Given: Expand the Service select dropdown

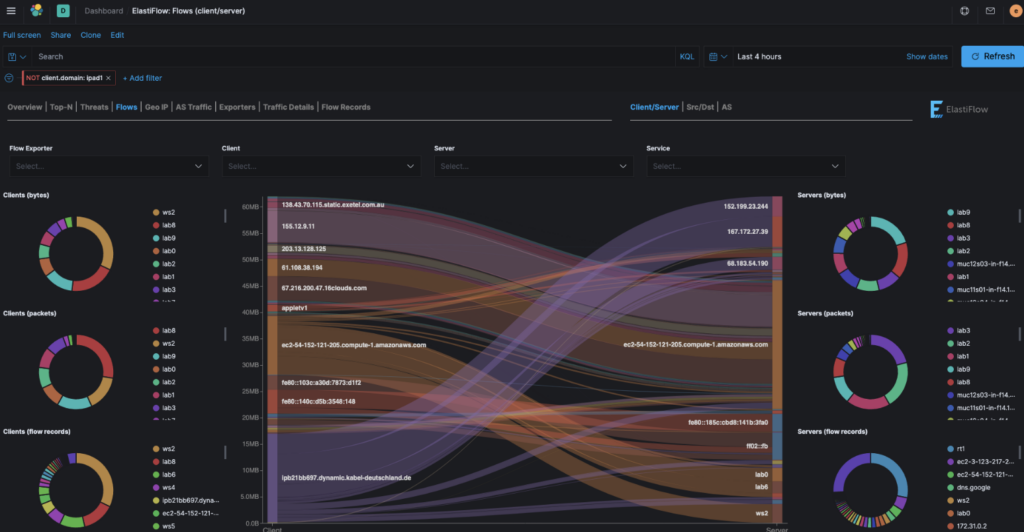Looking at the screenshot, I should (746, 166).
